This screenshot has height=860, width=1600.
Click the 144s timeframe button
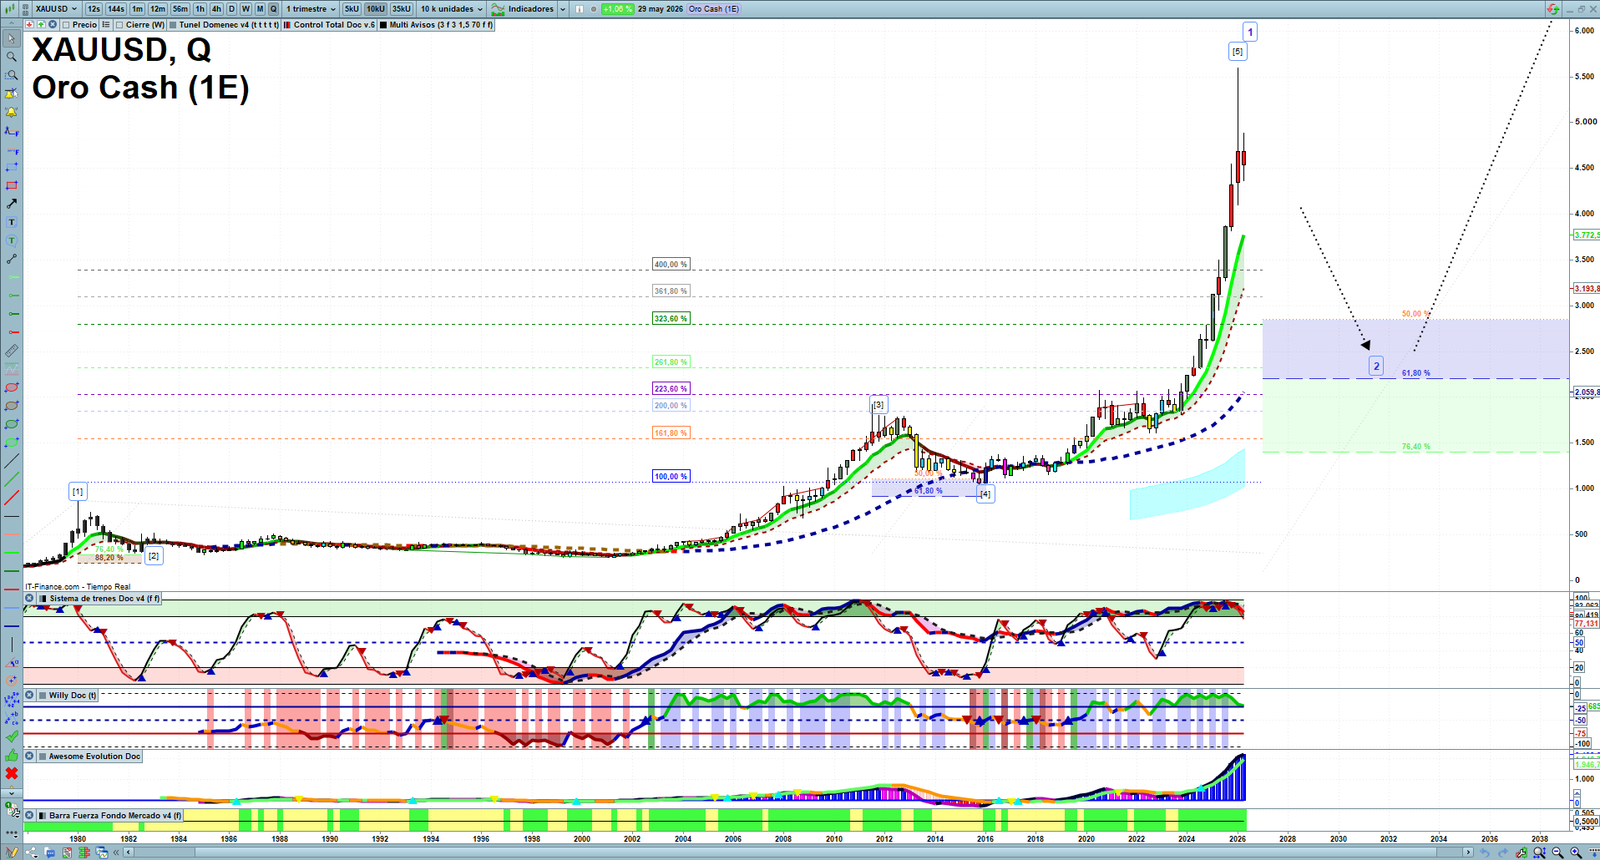point(116,9)
